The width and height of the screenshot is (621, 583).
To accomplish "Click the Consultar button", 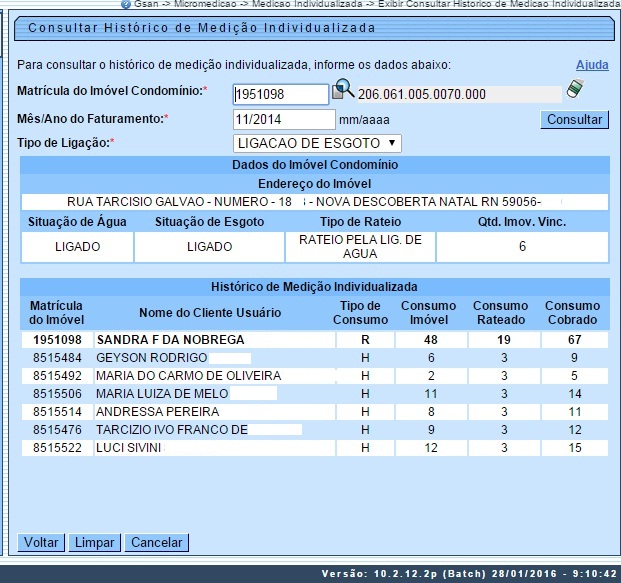I will tap(574, 120).
